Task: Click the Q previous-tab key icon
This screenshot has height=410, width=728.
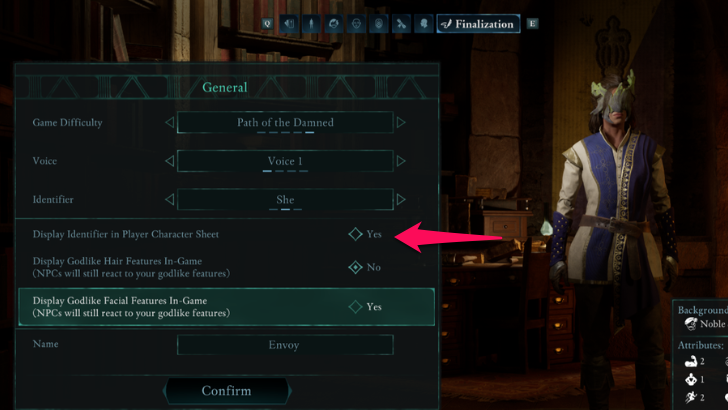Action: pos(267,24)
